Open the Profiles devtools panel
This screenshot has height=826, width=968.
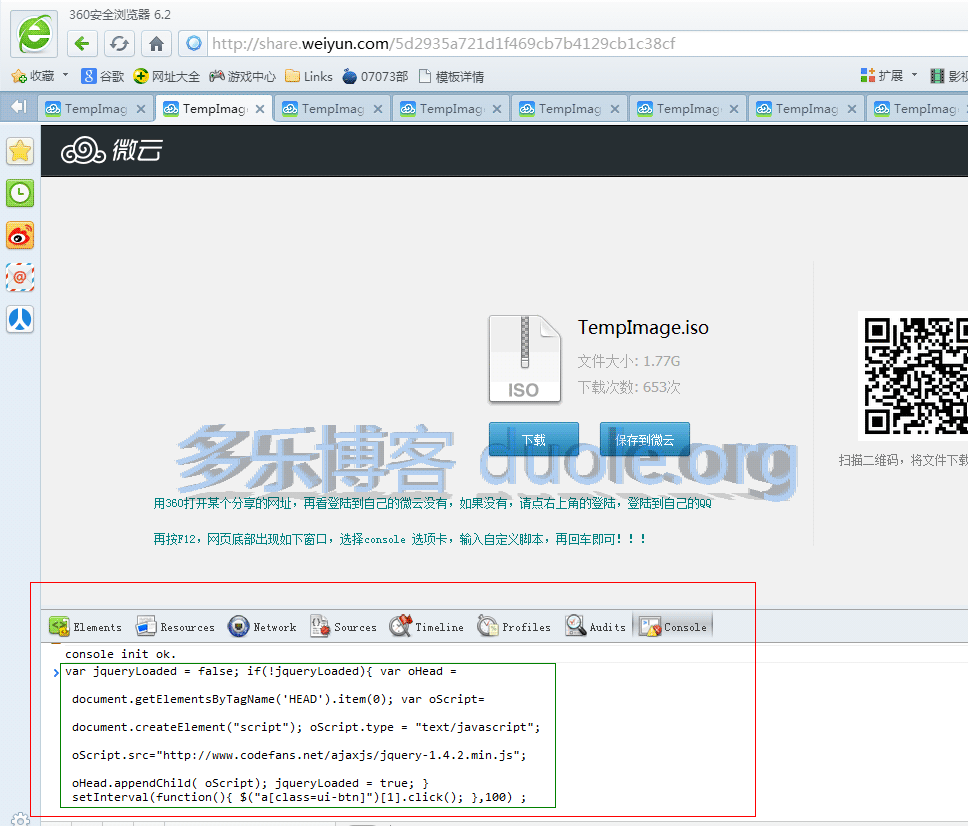[514, 627]
